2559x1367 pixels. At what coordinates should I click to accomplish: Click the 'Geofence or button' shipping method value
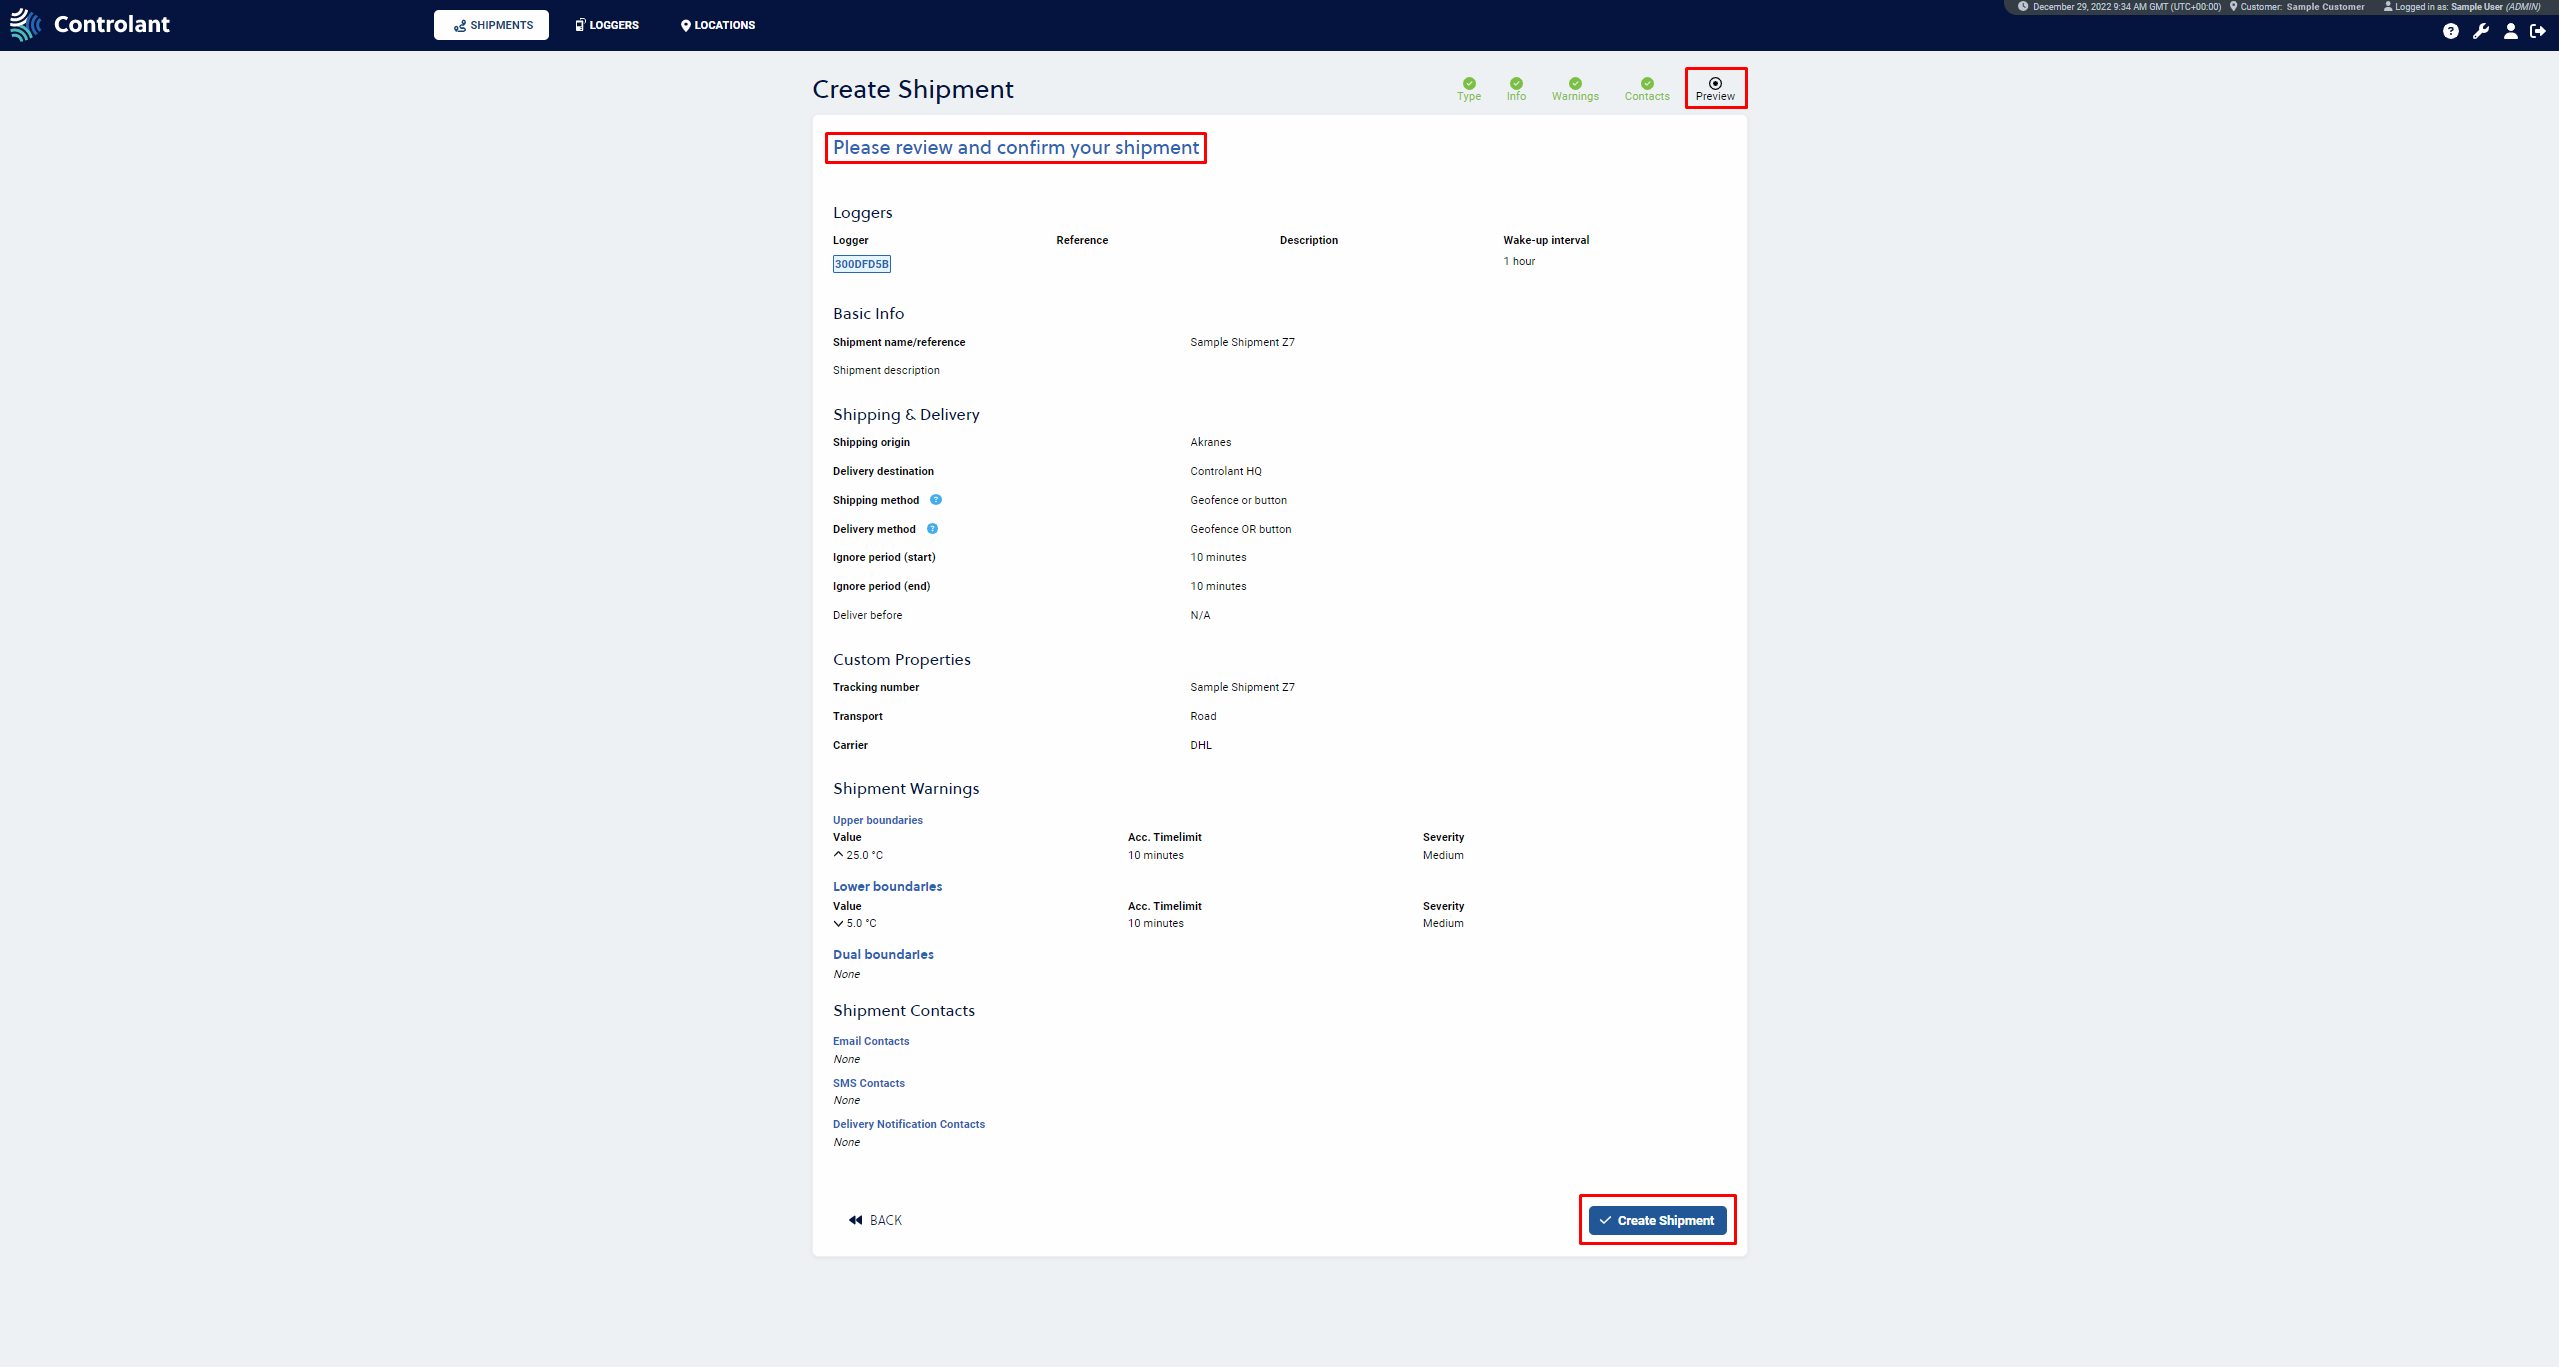pyautogui.click(x=1239, y=500)
